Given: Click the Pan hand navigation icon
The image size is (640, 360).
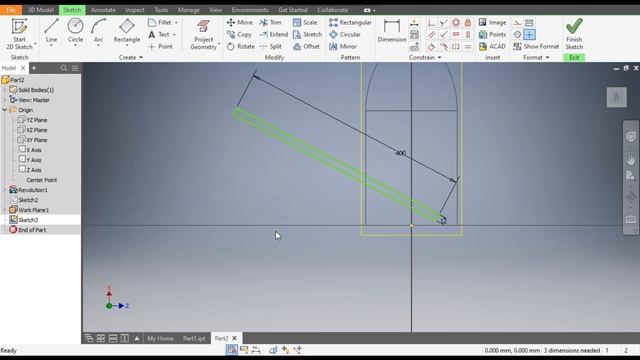Looking at the screenshot, I should coord(631,159).
